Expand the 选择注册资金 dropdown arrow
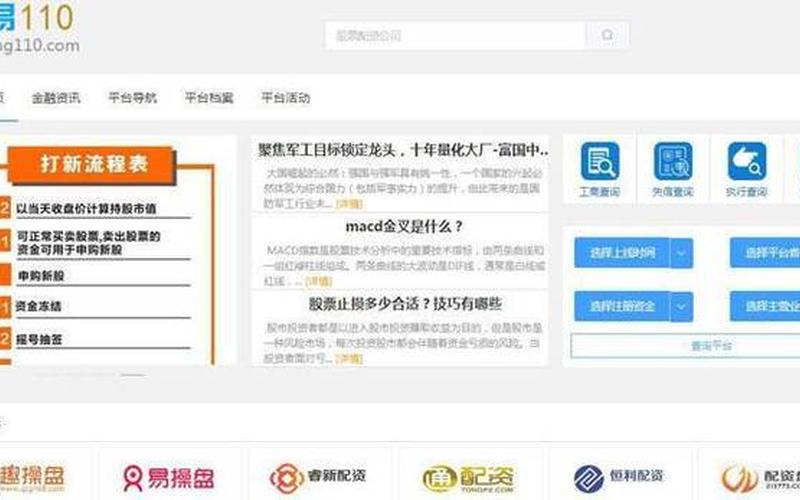The height and width of the screenshot is (500, 800). pyautogui.click(x=681, y=305)
